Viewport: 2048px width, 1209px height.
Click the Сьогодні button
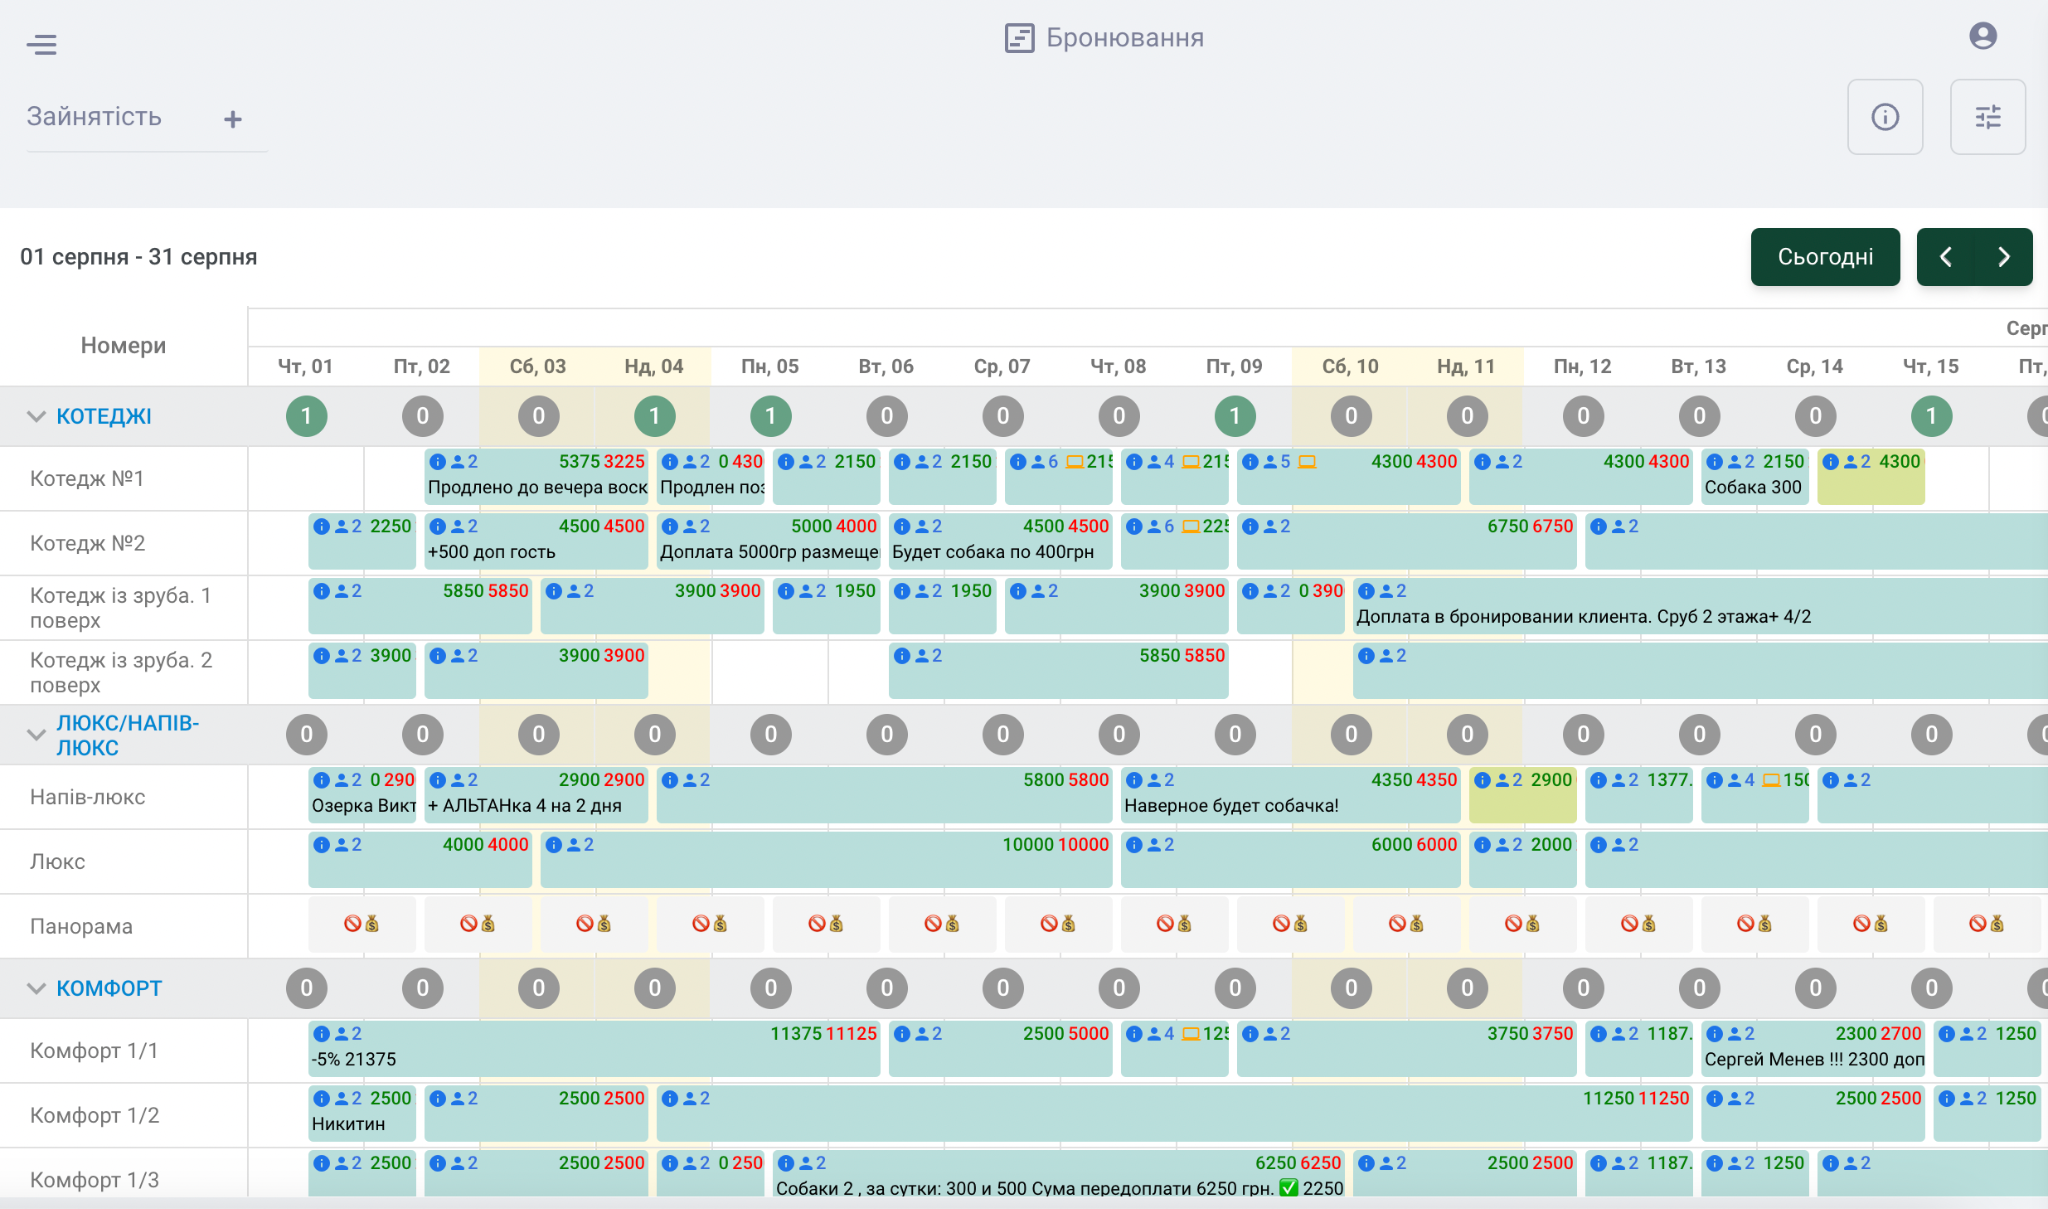pos(1825,257)
